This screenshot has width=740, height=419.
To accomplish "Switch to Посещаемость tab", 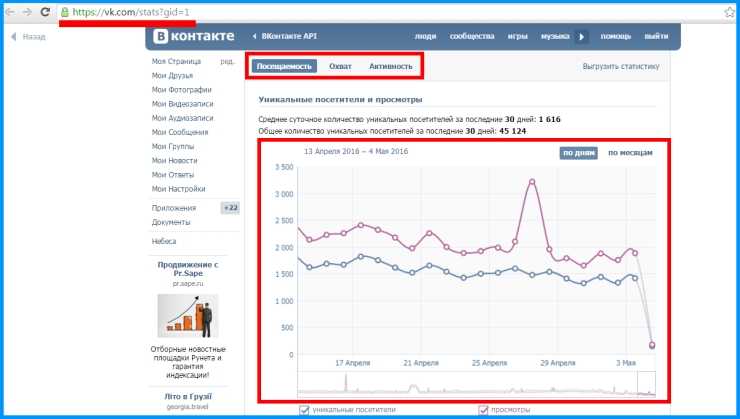I will tap(284, 66).
